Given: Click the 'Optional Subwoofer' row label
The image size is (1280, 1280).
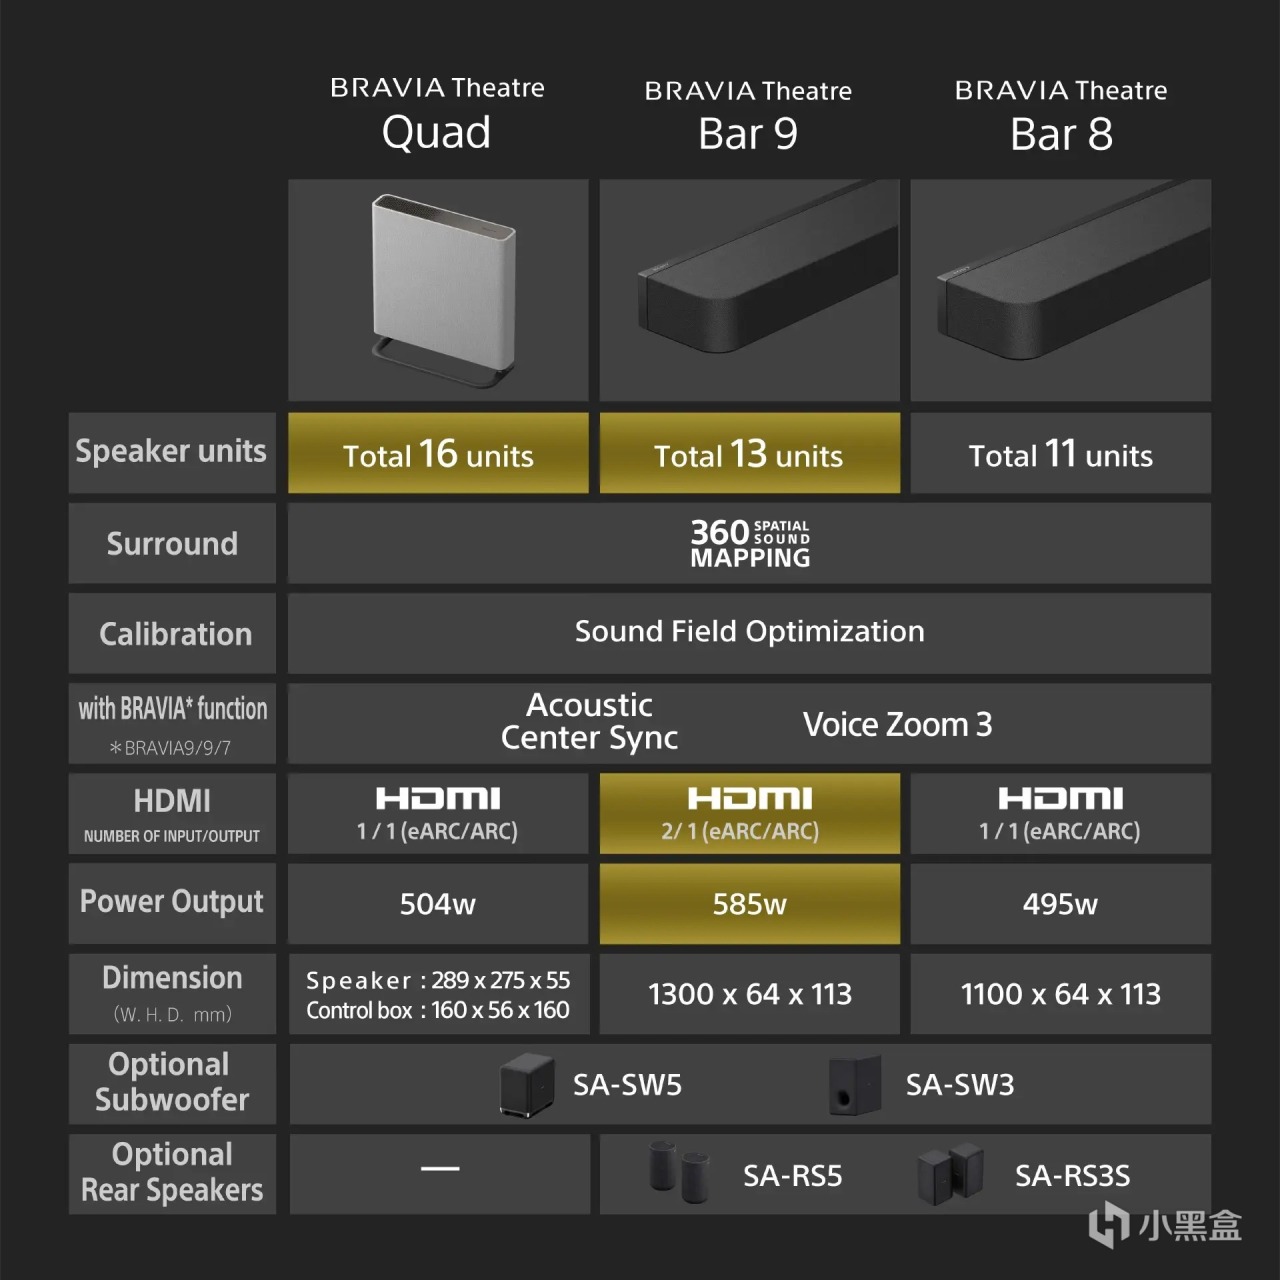Looking at the screenshot, I should point(171,1082).
